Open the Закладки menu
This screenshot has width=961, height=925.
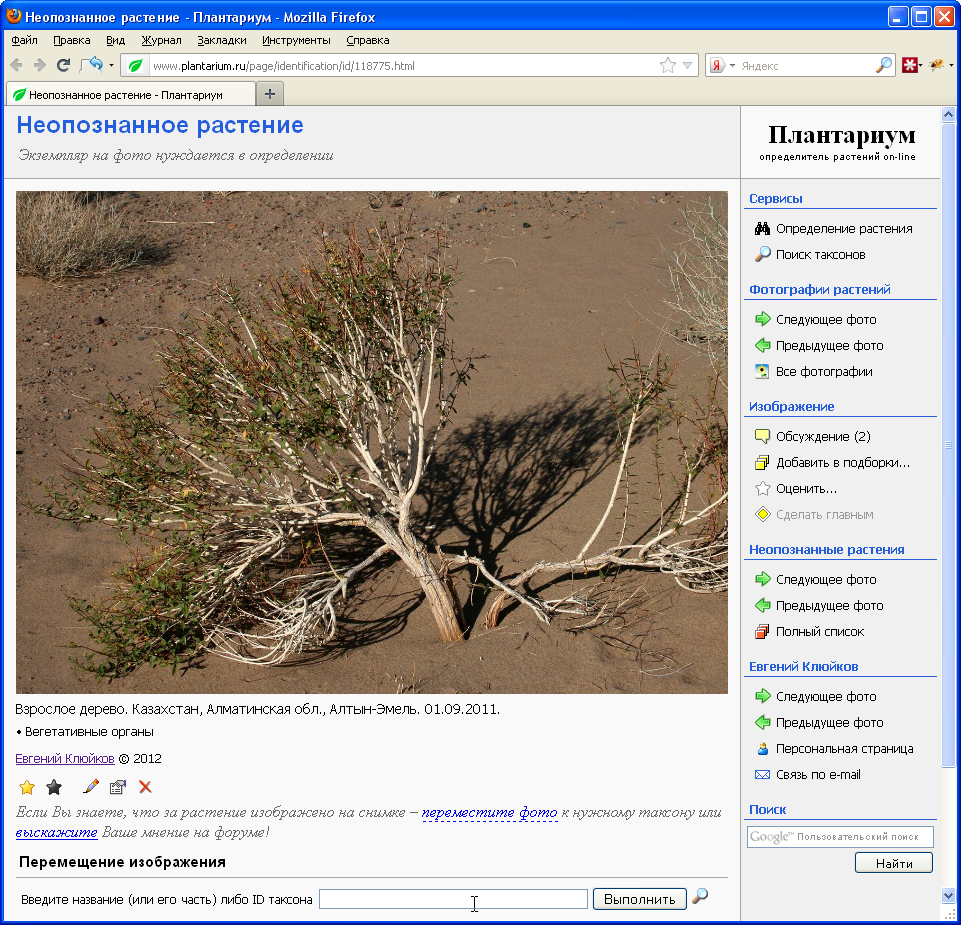[x=222, y=40]
